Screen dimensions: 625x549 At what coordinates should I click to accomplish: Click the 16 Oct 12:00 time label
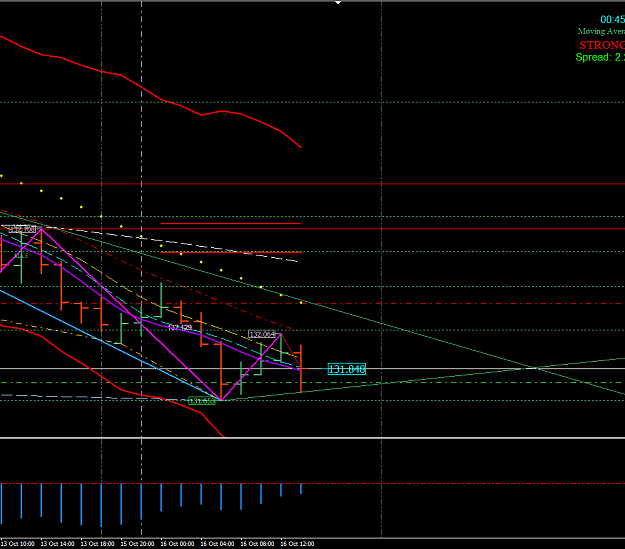click(x=297, y=544)
